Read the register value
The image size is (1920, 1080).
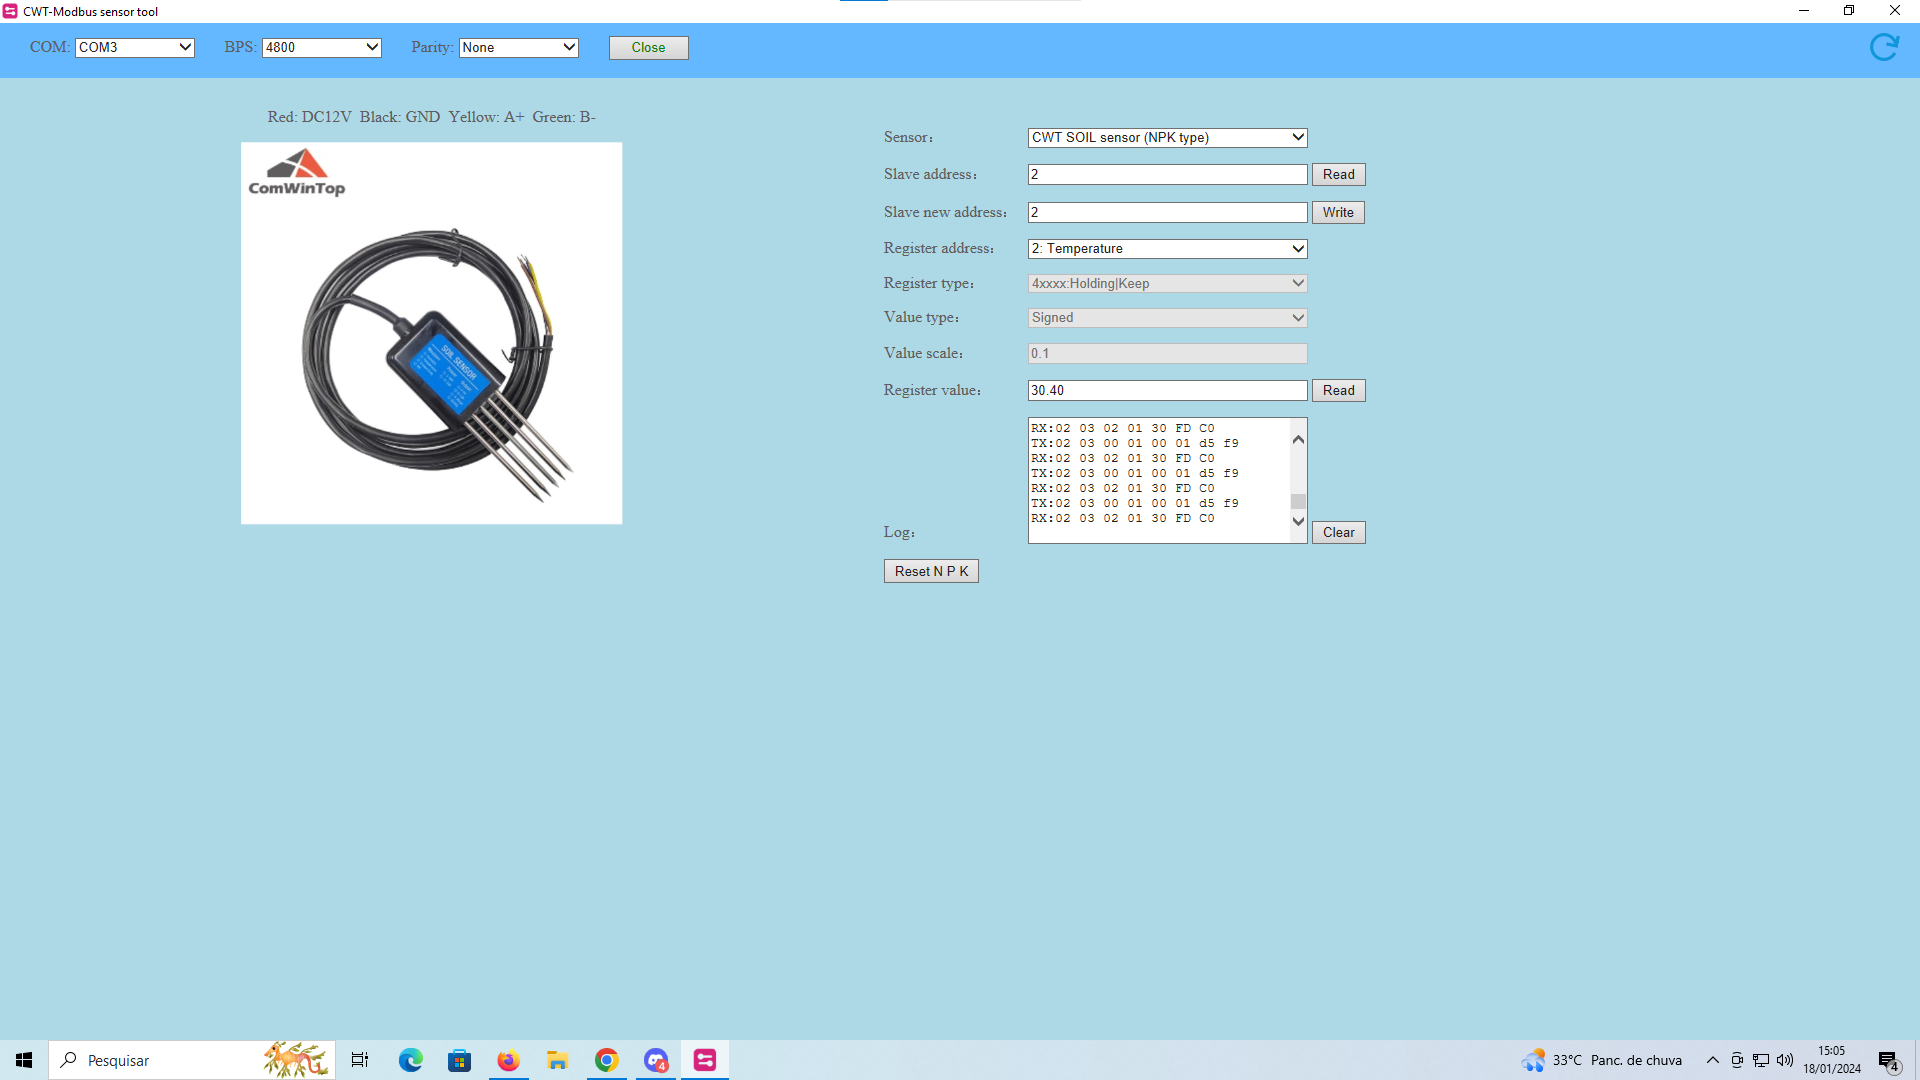1338,390
